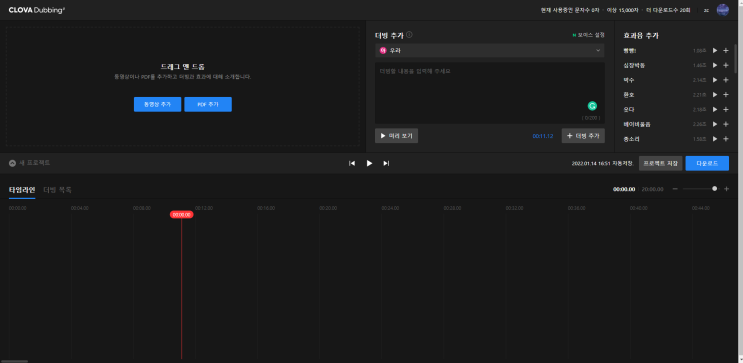Add the 심장박동 sound effect
Screen dimensions: 743x363
coord(725,65)
